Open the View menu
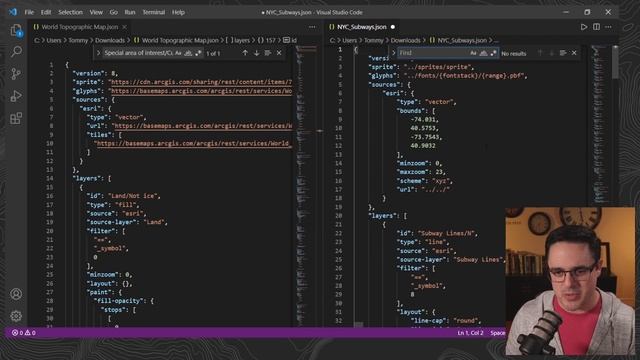This screenshot has height=360, width=640. click(96, 12)
